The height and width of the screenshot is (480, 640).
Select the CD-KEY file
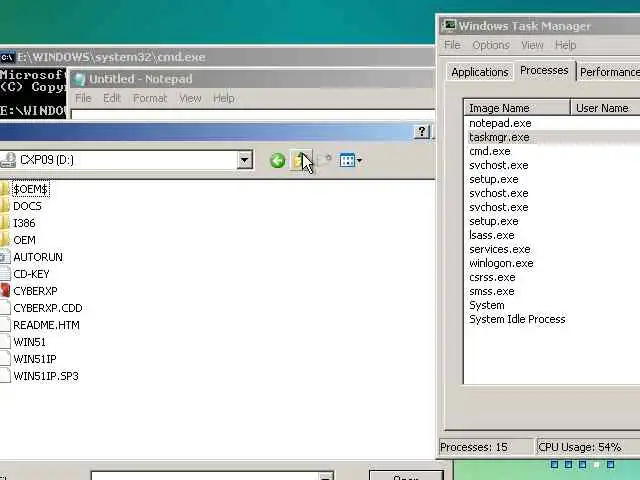pos(31,274)
